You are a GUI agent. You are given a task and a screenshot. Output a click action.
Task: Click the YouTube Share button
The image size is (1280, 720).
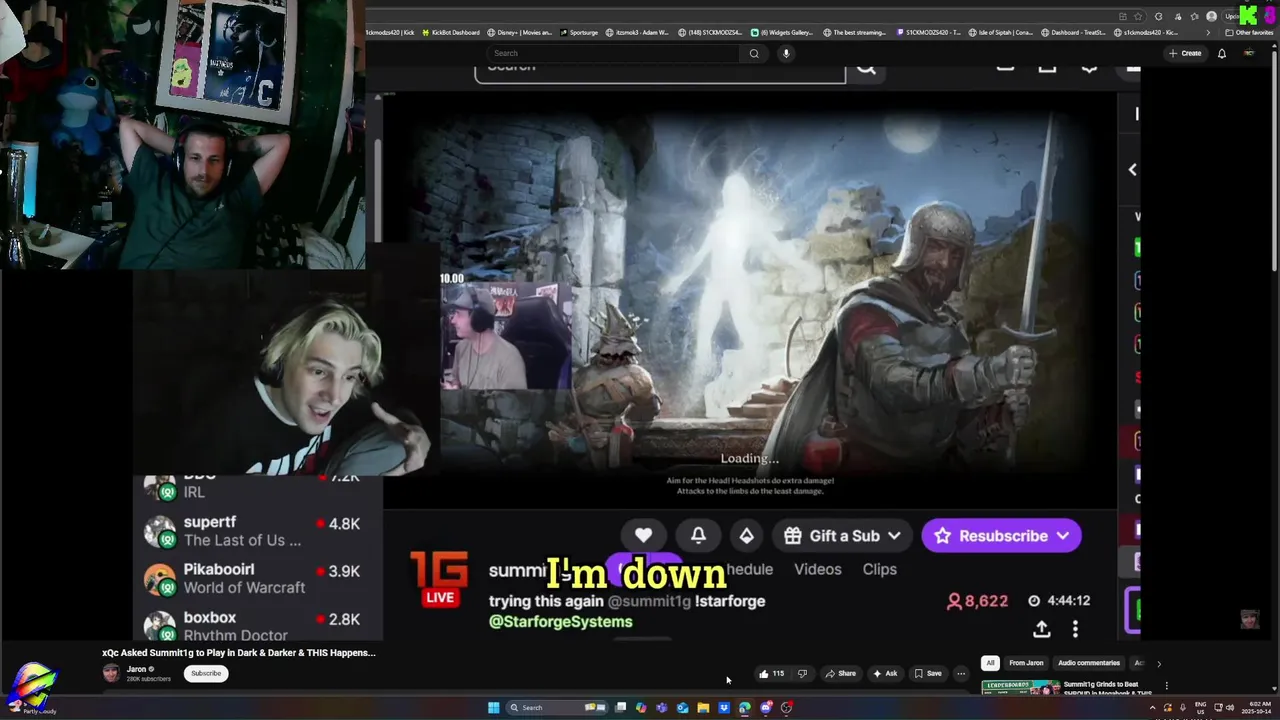point(840,673)
